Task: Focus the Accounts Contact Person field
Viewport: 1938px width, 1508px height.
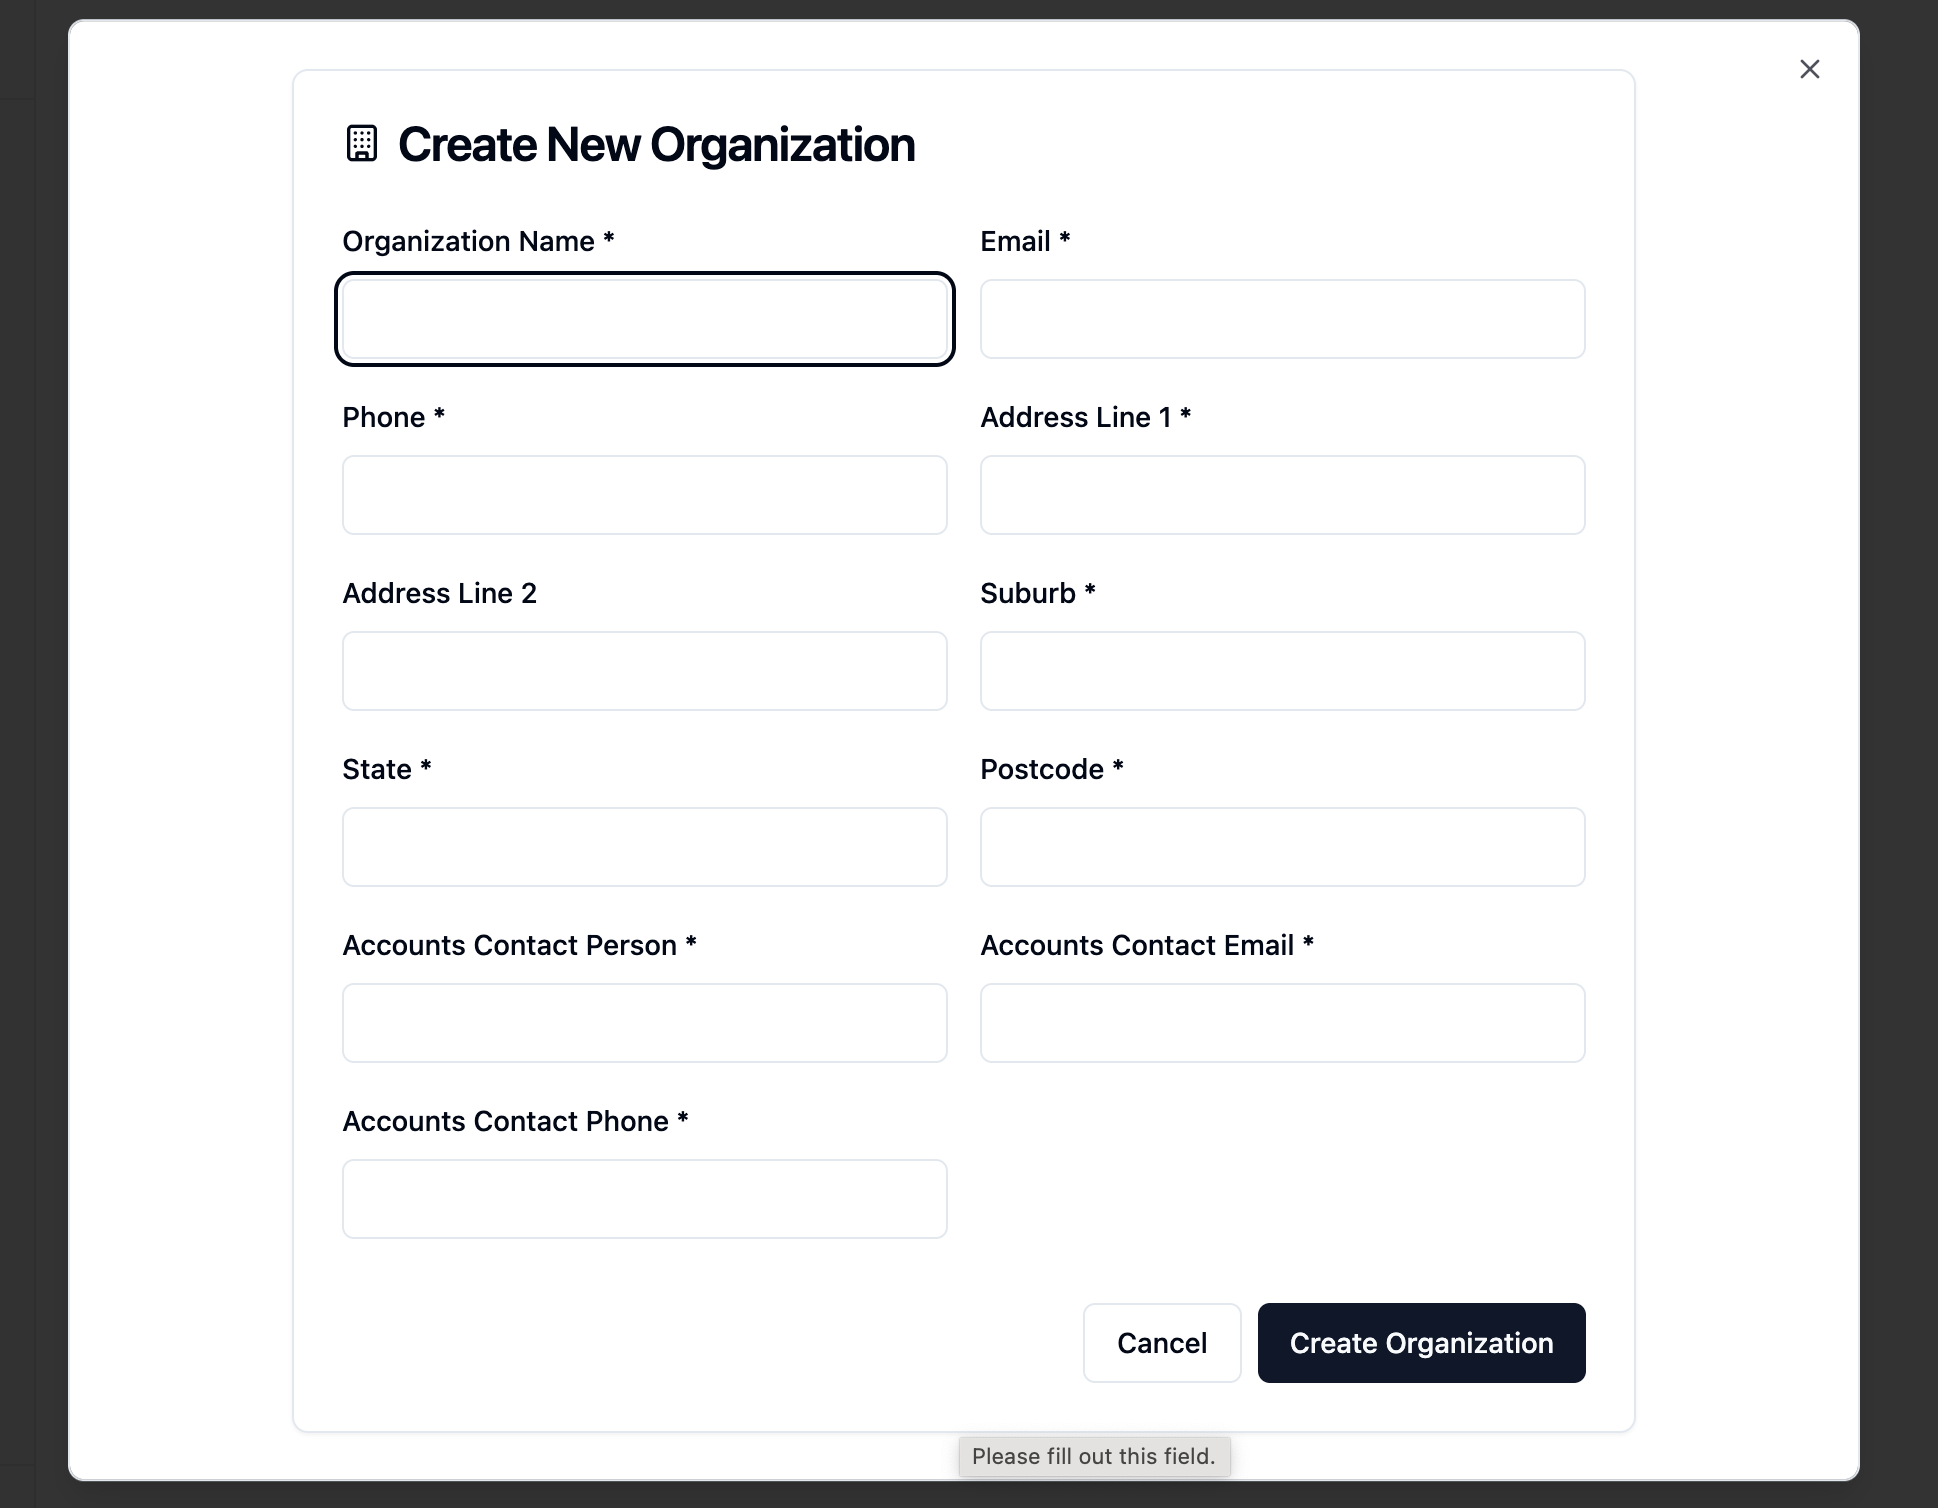Action: 644,1023
